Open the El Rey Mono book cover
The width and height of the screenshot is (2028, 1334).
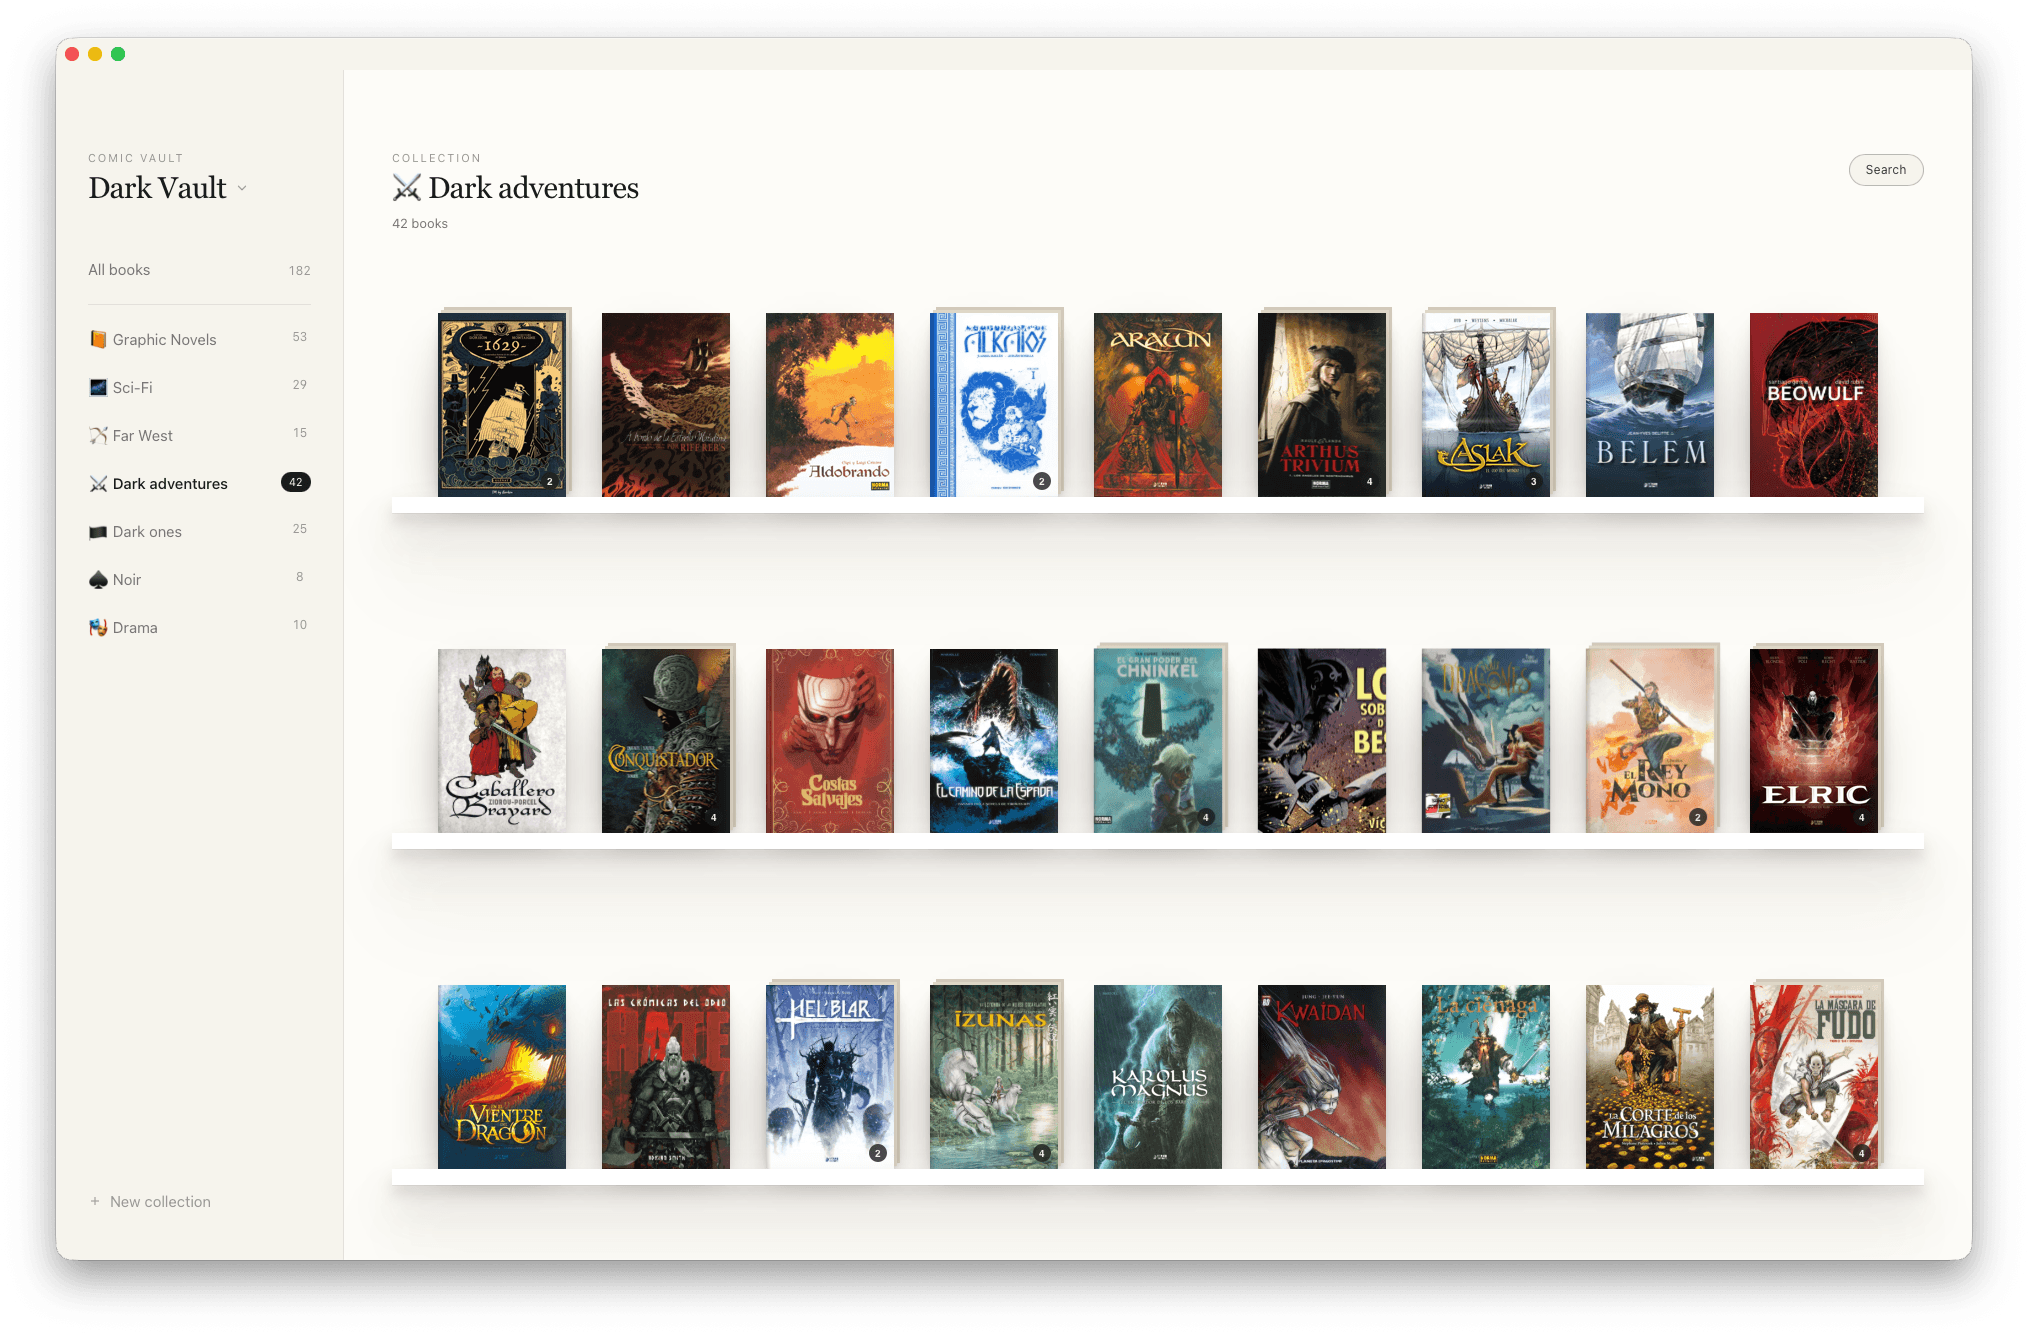click(x=1650, y=741)
